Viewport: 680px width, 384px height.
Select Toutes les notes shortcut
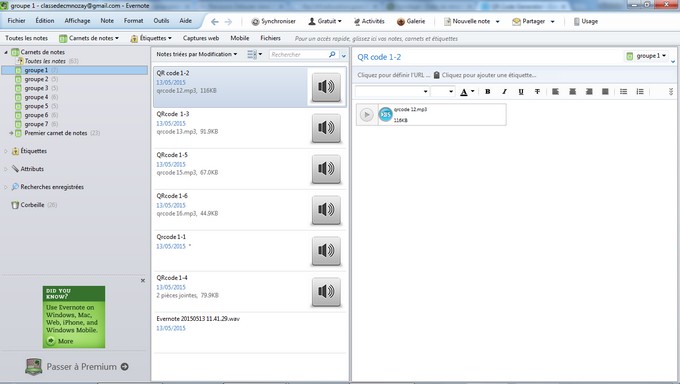[26, 38]
